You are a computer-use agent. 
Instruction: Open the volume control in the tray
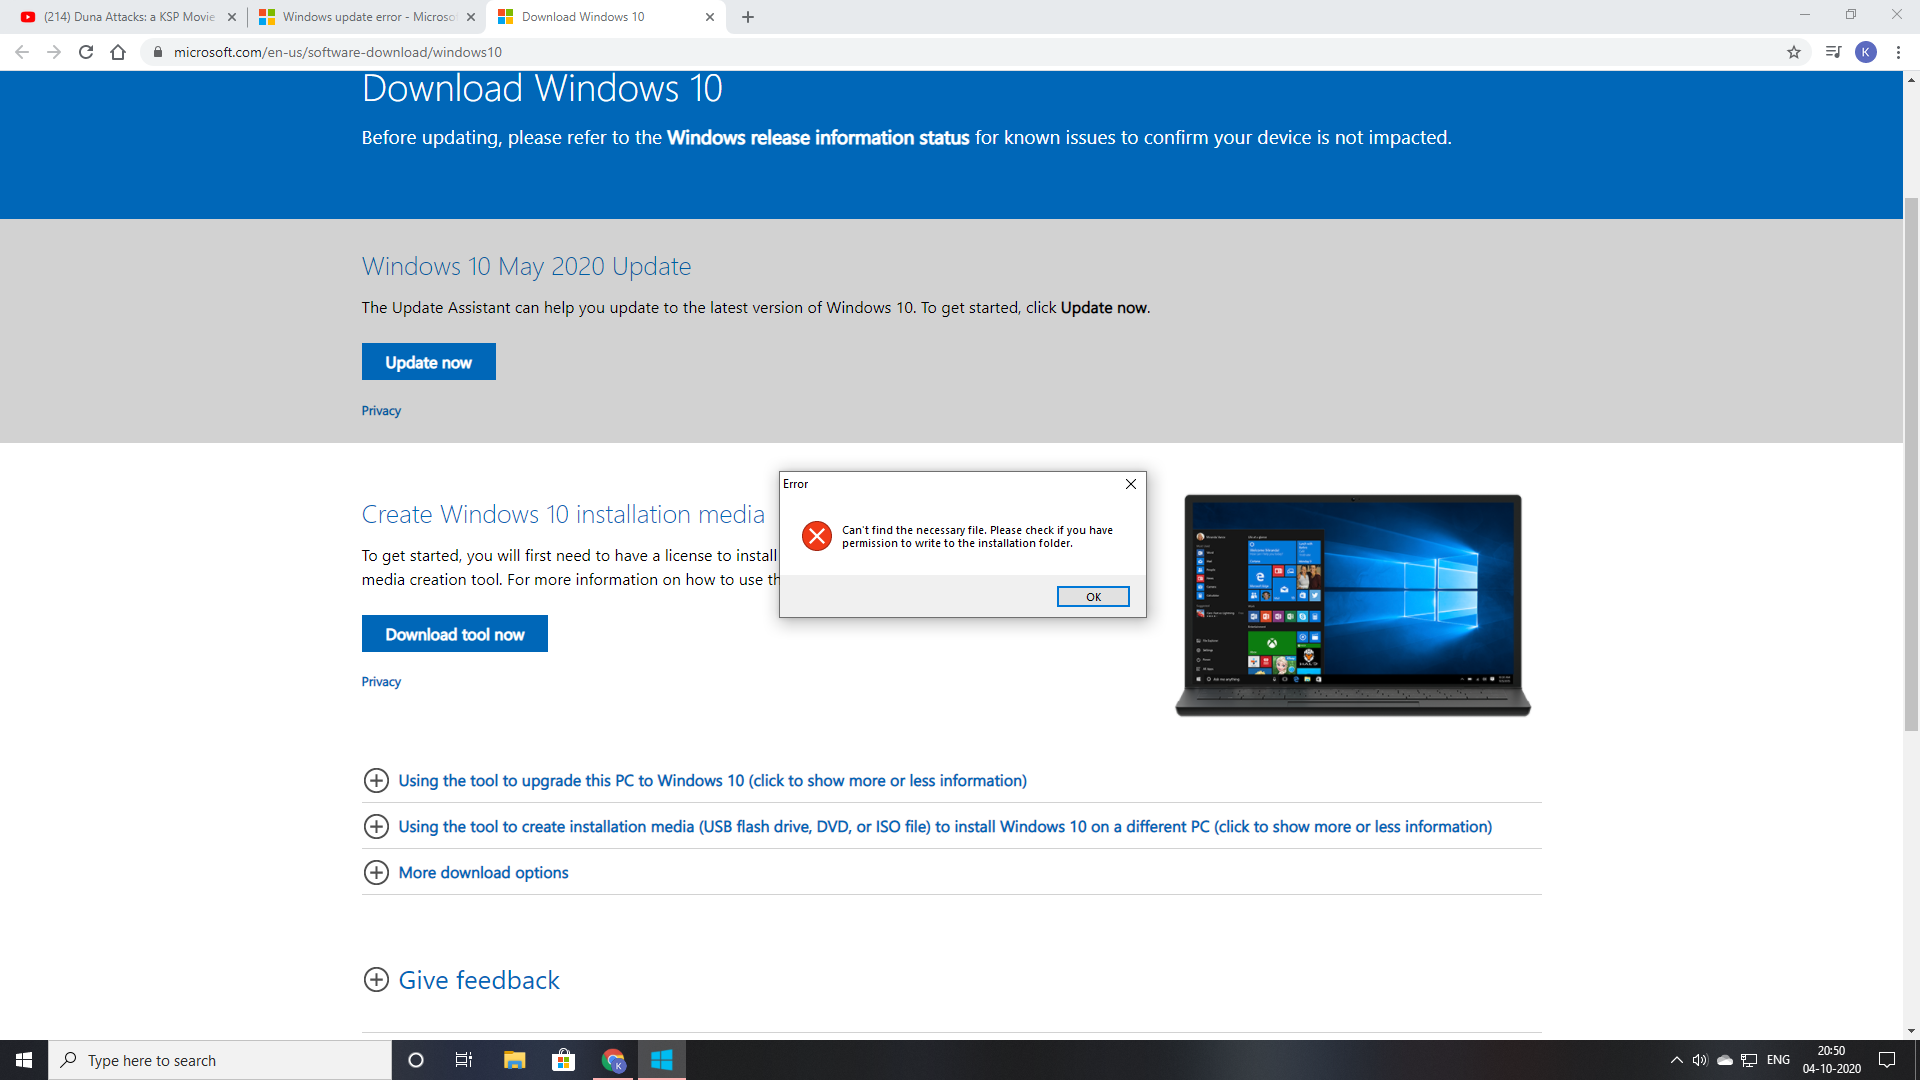1700,1060
